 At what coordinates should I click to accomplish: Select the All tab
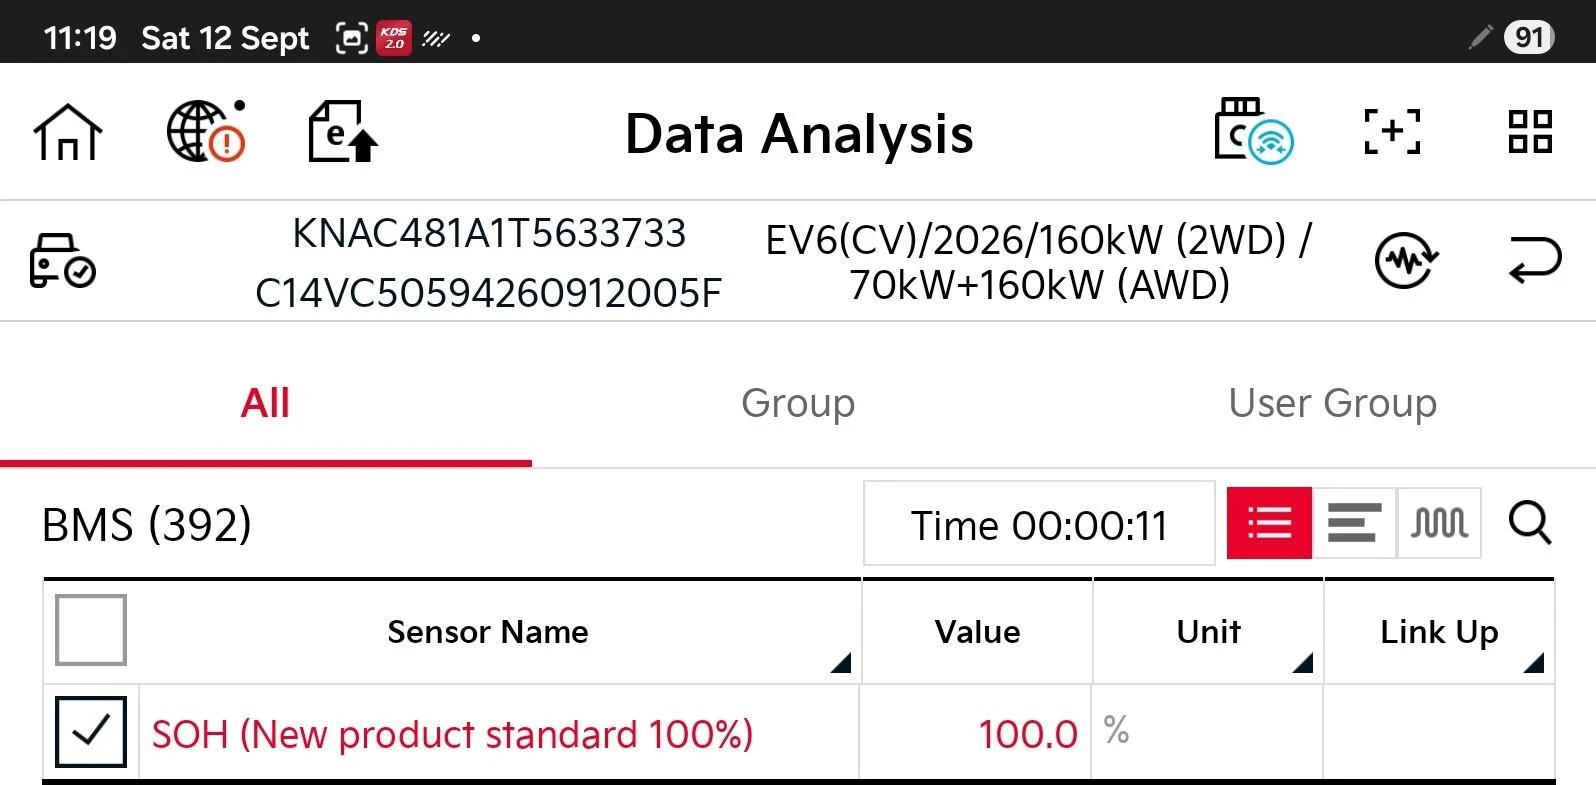point(265,403)
